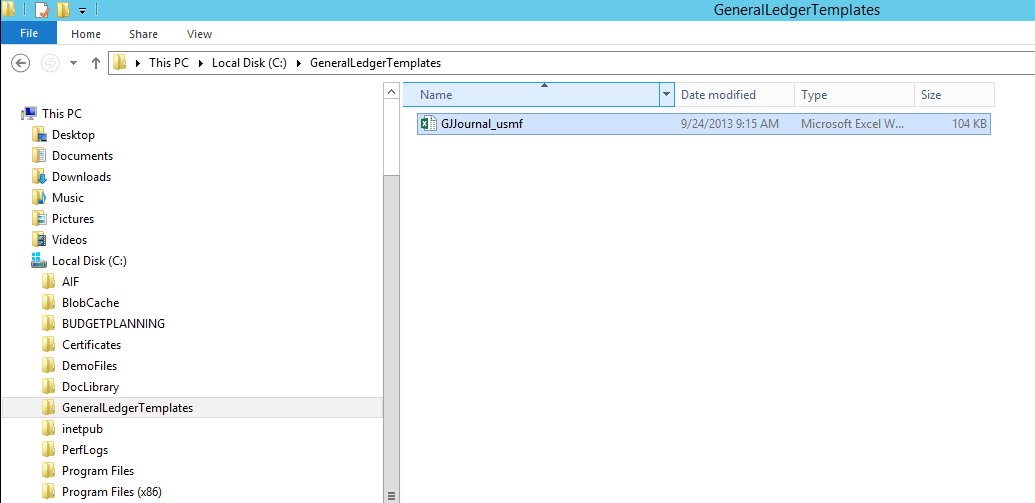
Task: Open the Music library icon in sidebar
Action: [x=39, y=198]
